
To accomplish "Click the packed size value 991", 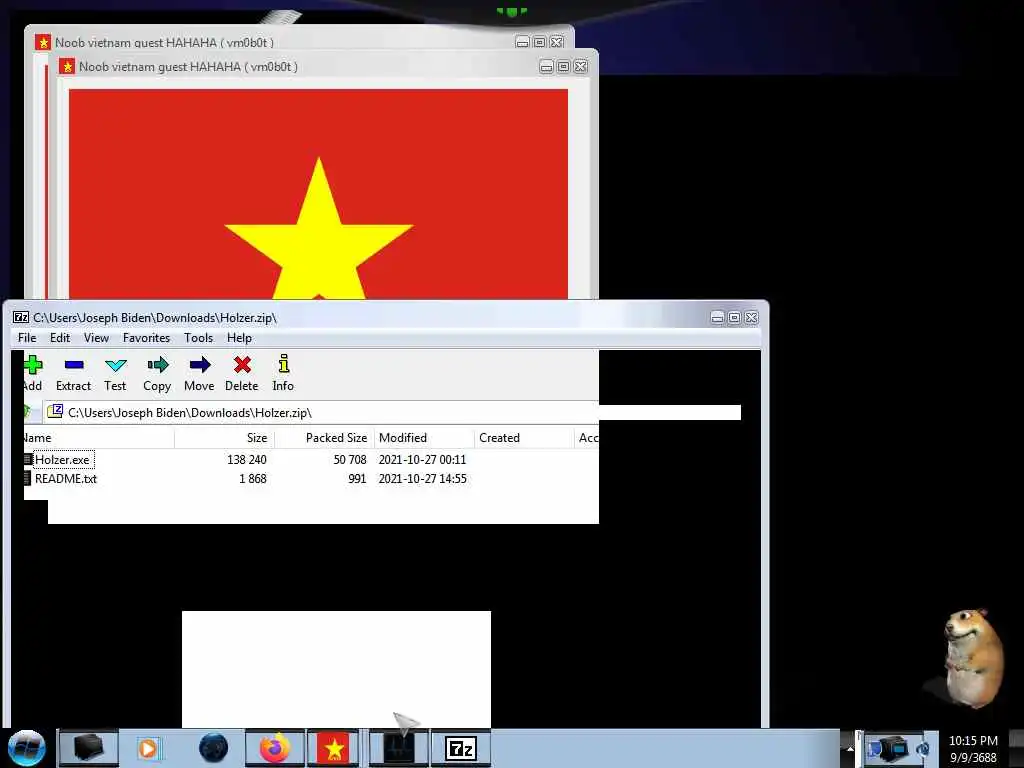I will [357, 479].
